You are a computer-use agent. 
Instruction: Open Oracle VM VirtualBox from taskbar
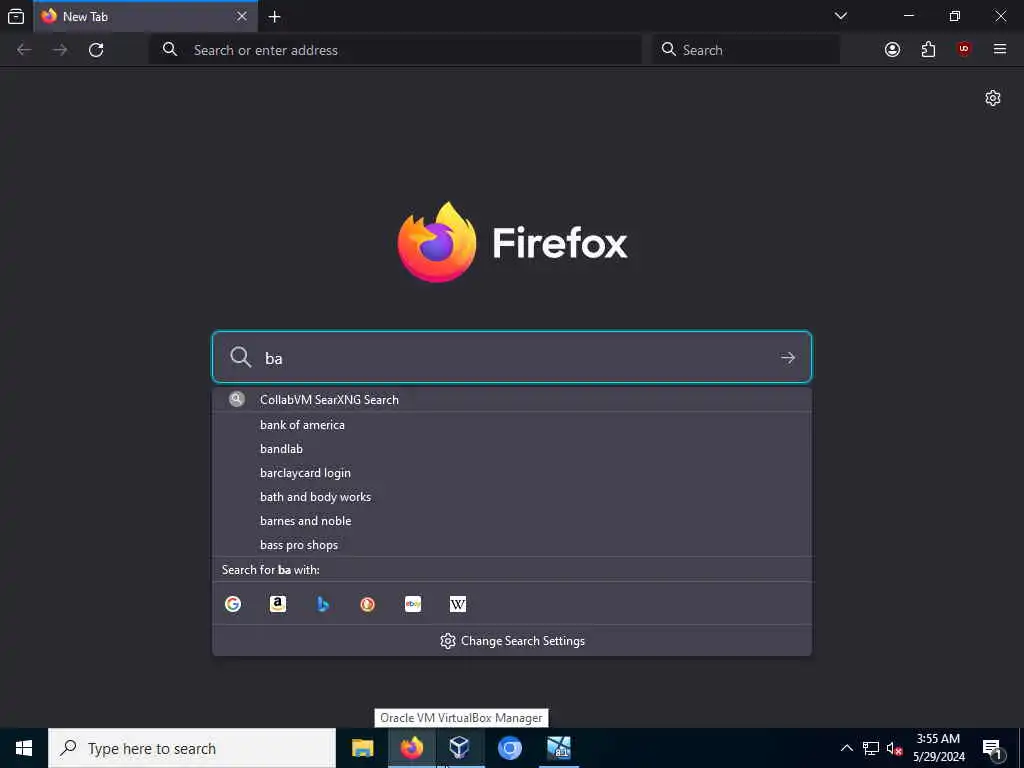click(460, 748)
